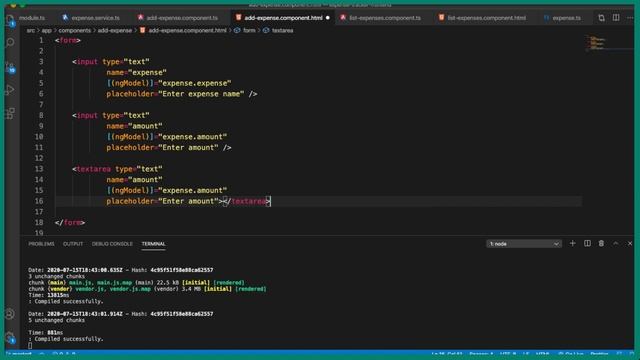Select the add-expense.component.html tab
This screenshot has width=640, height=360.
[283, 18]
